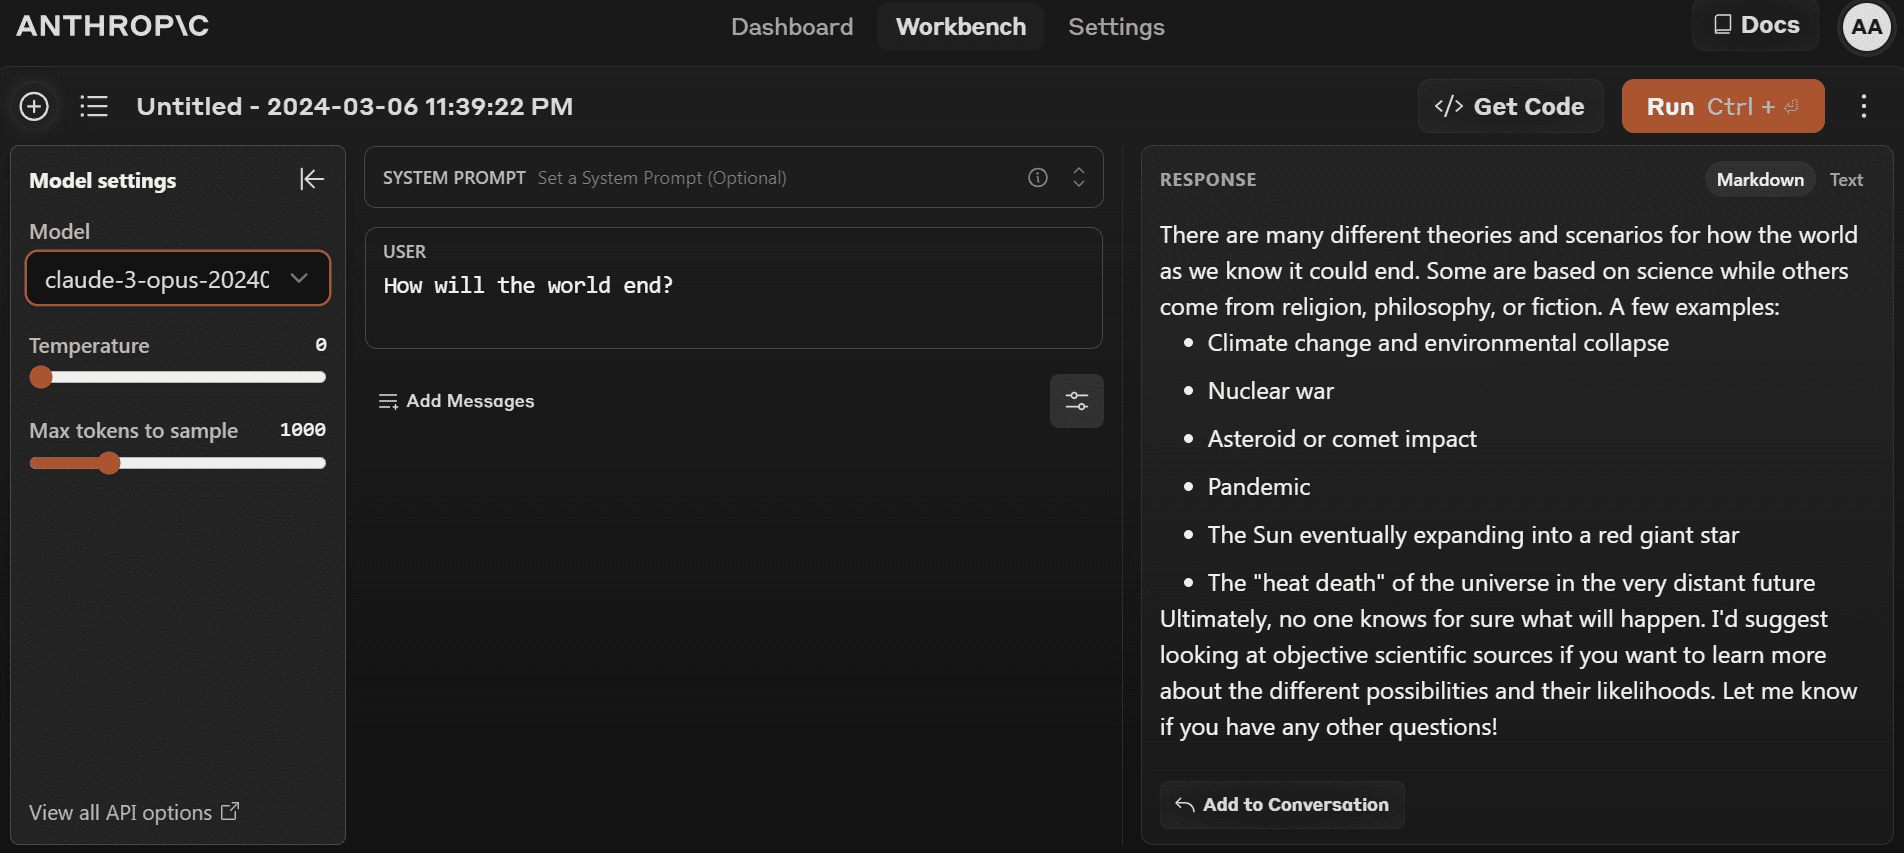Click Add to Conversation button
Viewport: 1904px width, 853px height.
(1282, 805)
